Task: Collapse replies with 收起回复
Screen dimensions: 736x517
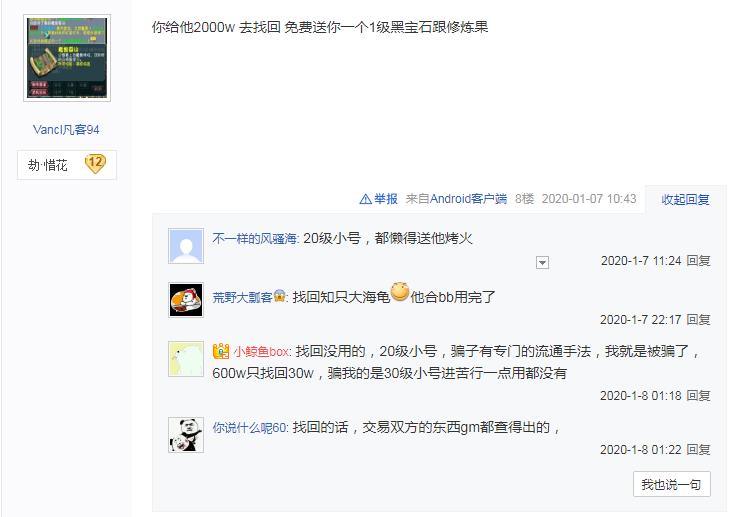Action: [685, 200]
